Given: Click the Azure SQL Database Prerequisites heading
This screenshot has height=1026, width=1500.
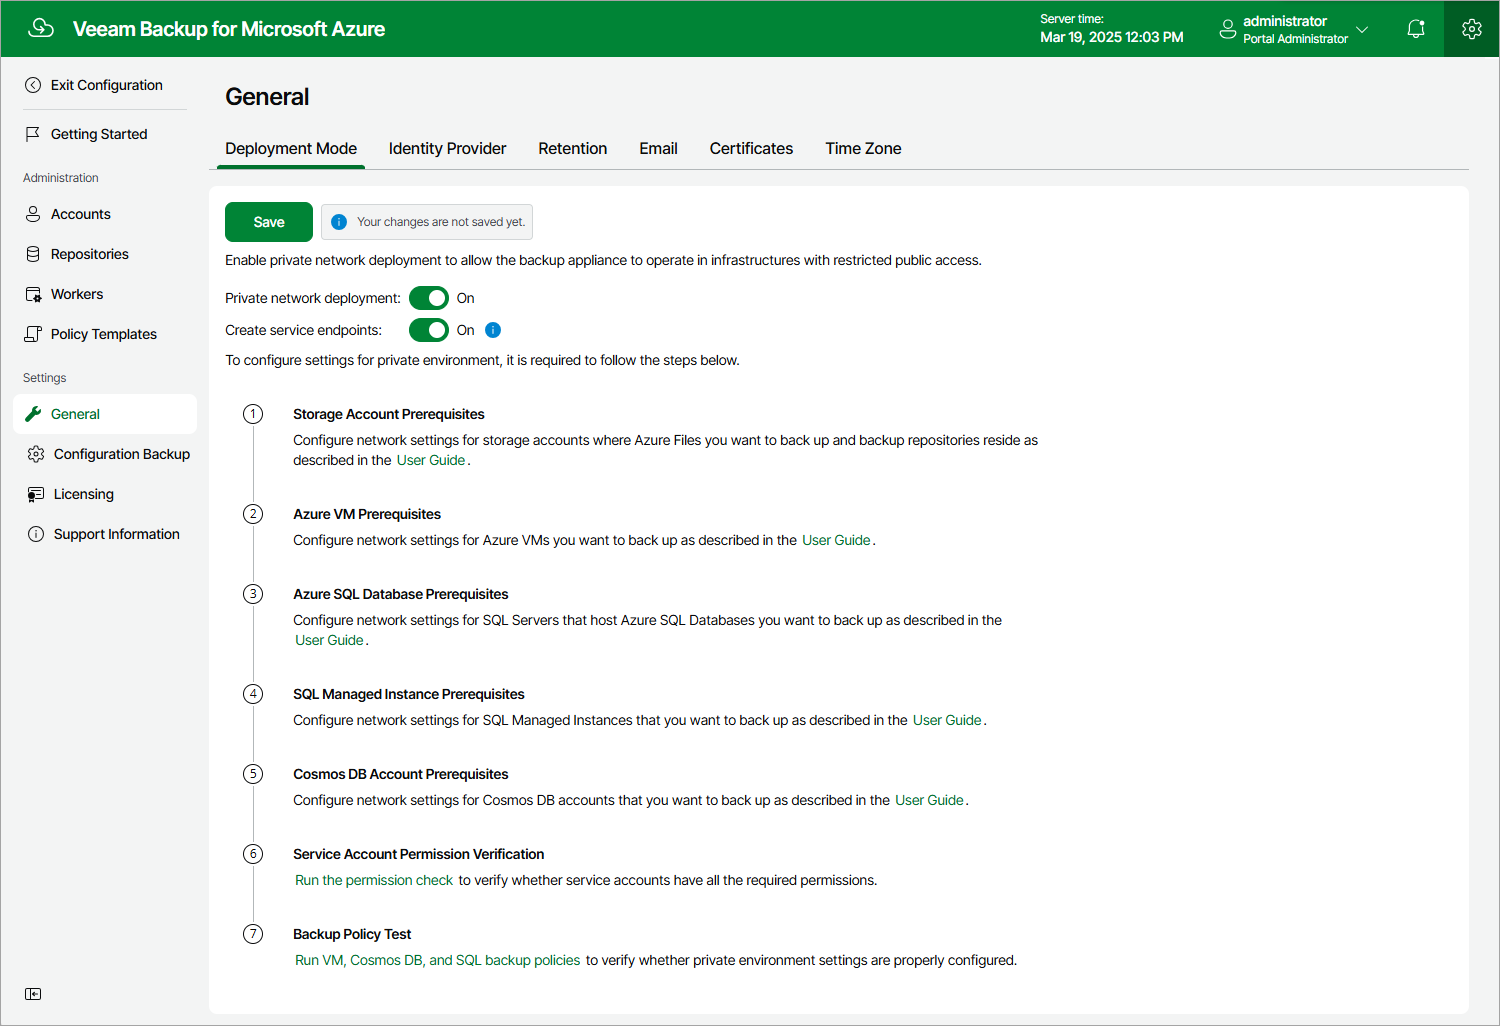Looking at the screenshot, I should 400,594.
